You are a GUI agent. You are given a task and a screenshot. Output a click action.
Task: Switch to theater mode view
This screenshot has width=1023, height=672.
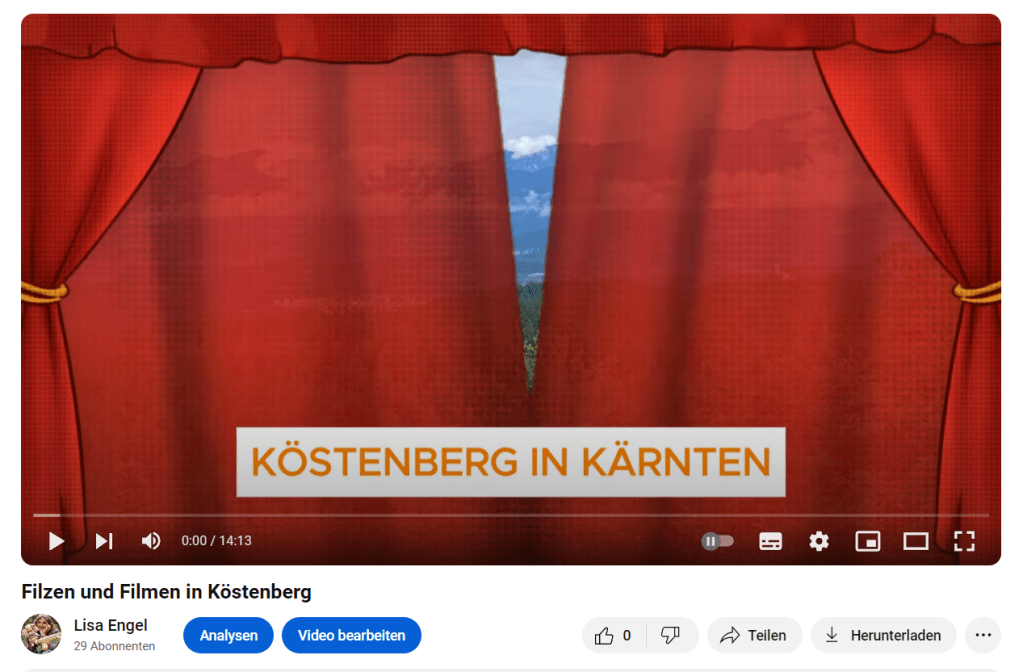(915, 541)
